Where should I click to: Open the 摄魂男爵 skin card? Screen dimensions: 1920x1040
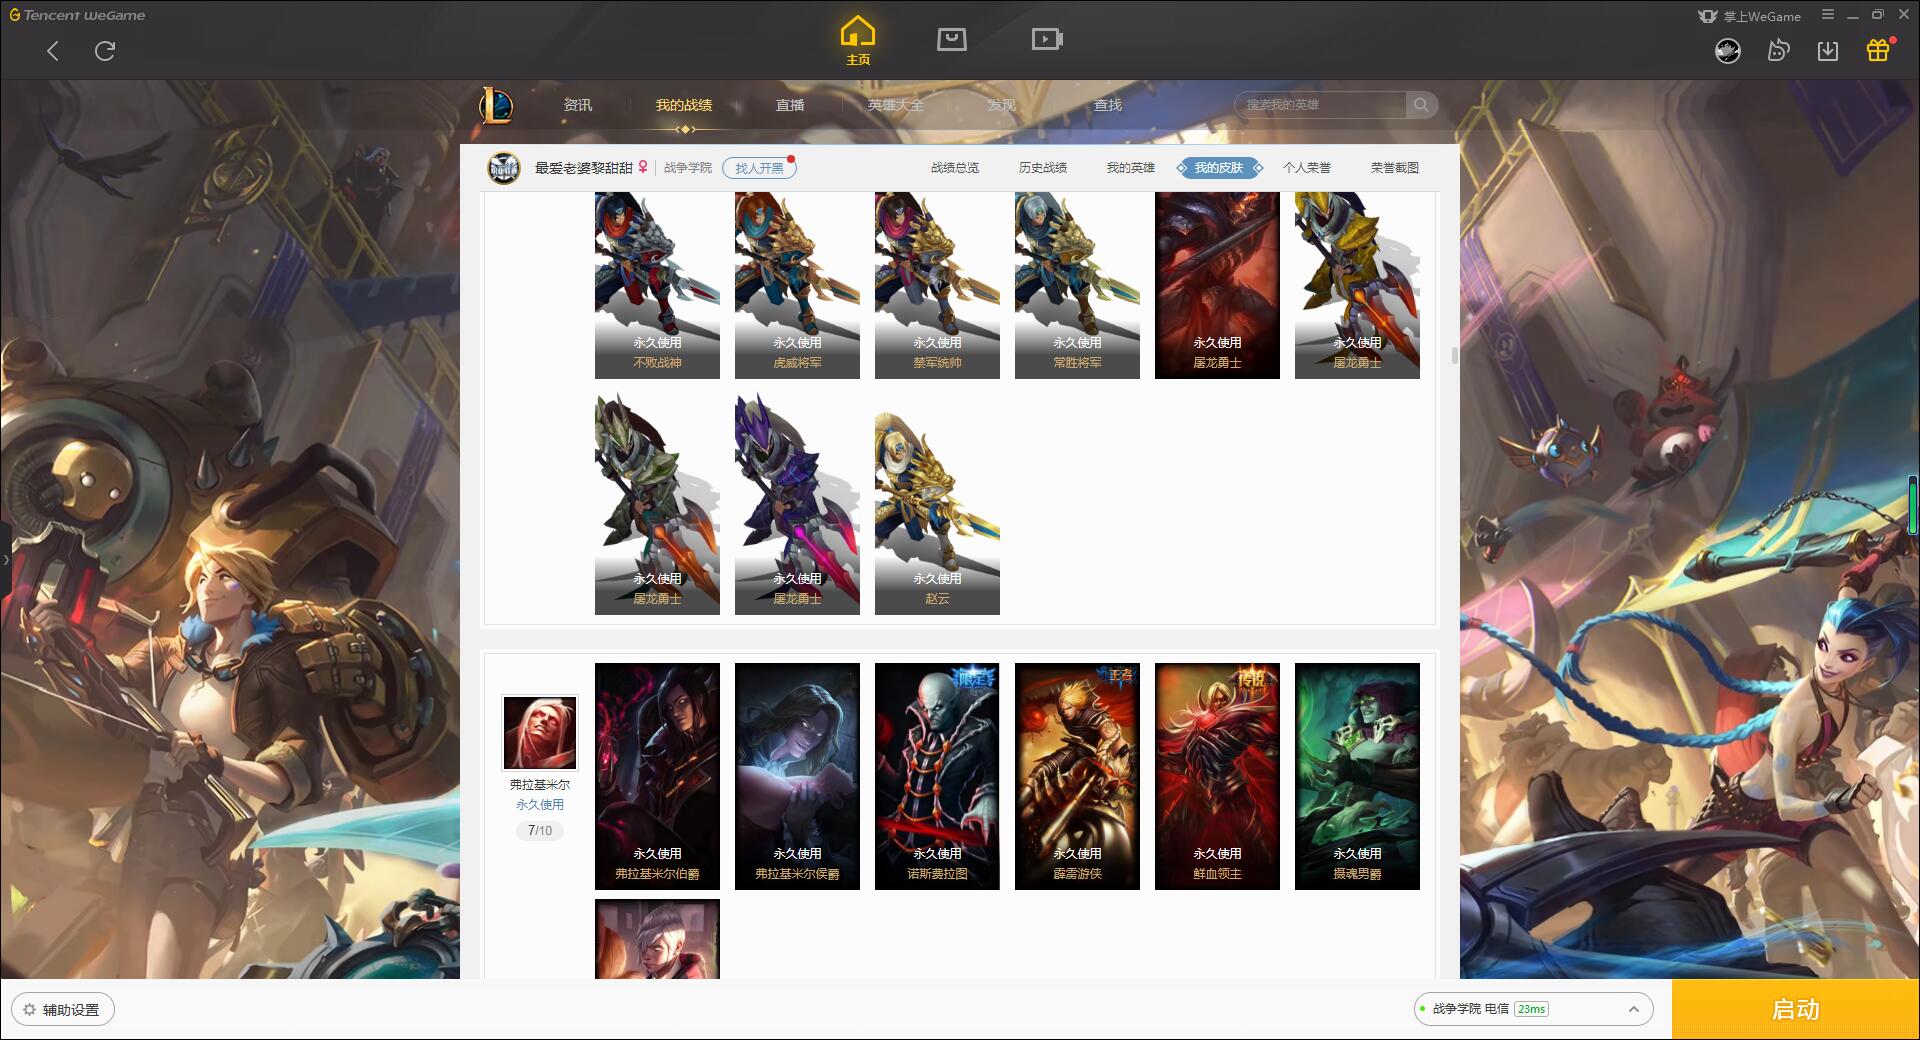(x=1357, y=776)
